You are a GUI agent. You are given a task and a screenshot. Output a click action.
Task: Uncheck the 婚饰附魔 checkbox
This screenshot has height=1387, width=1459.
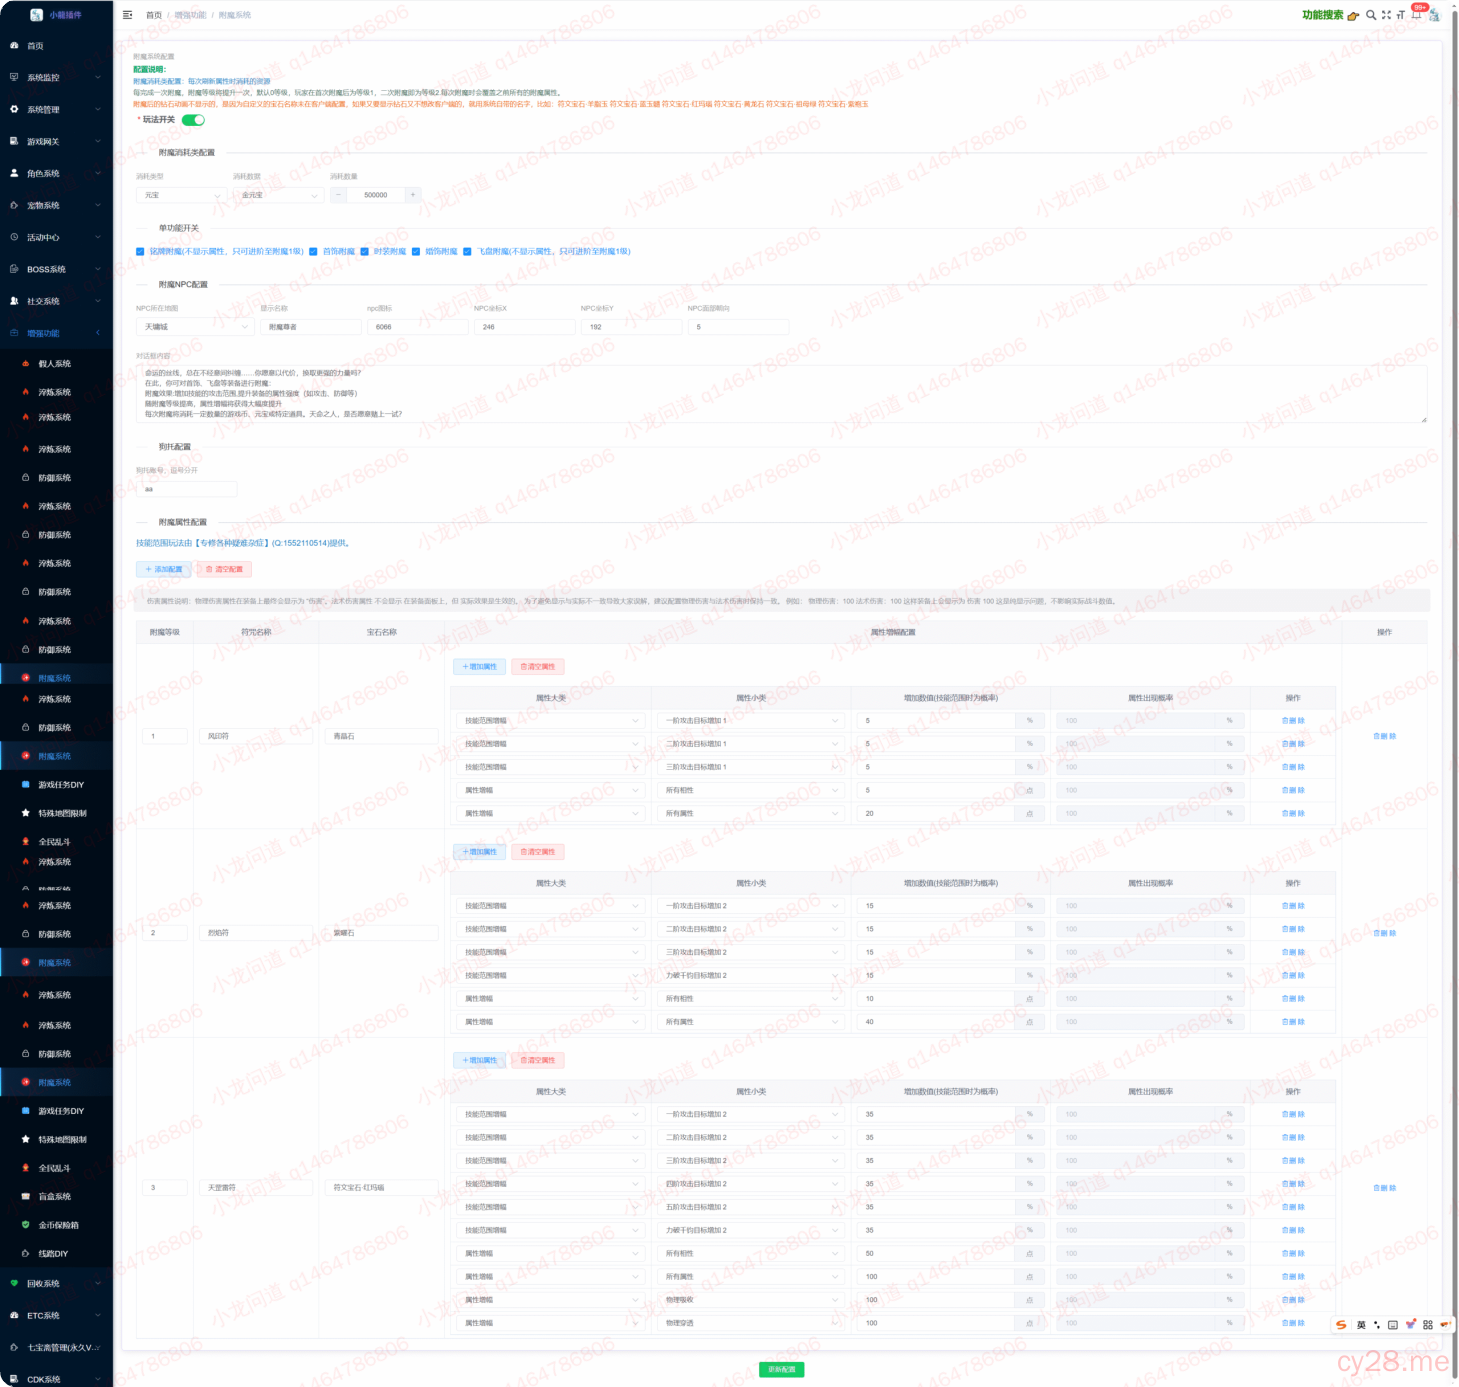pos(416,252)
